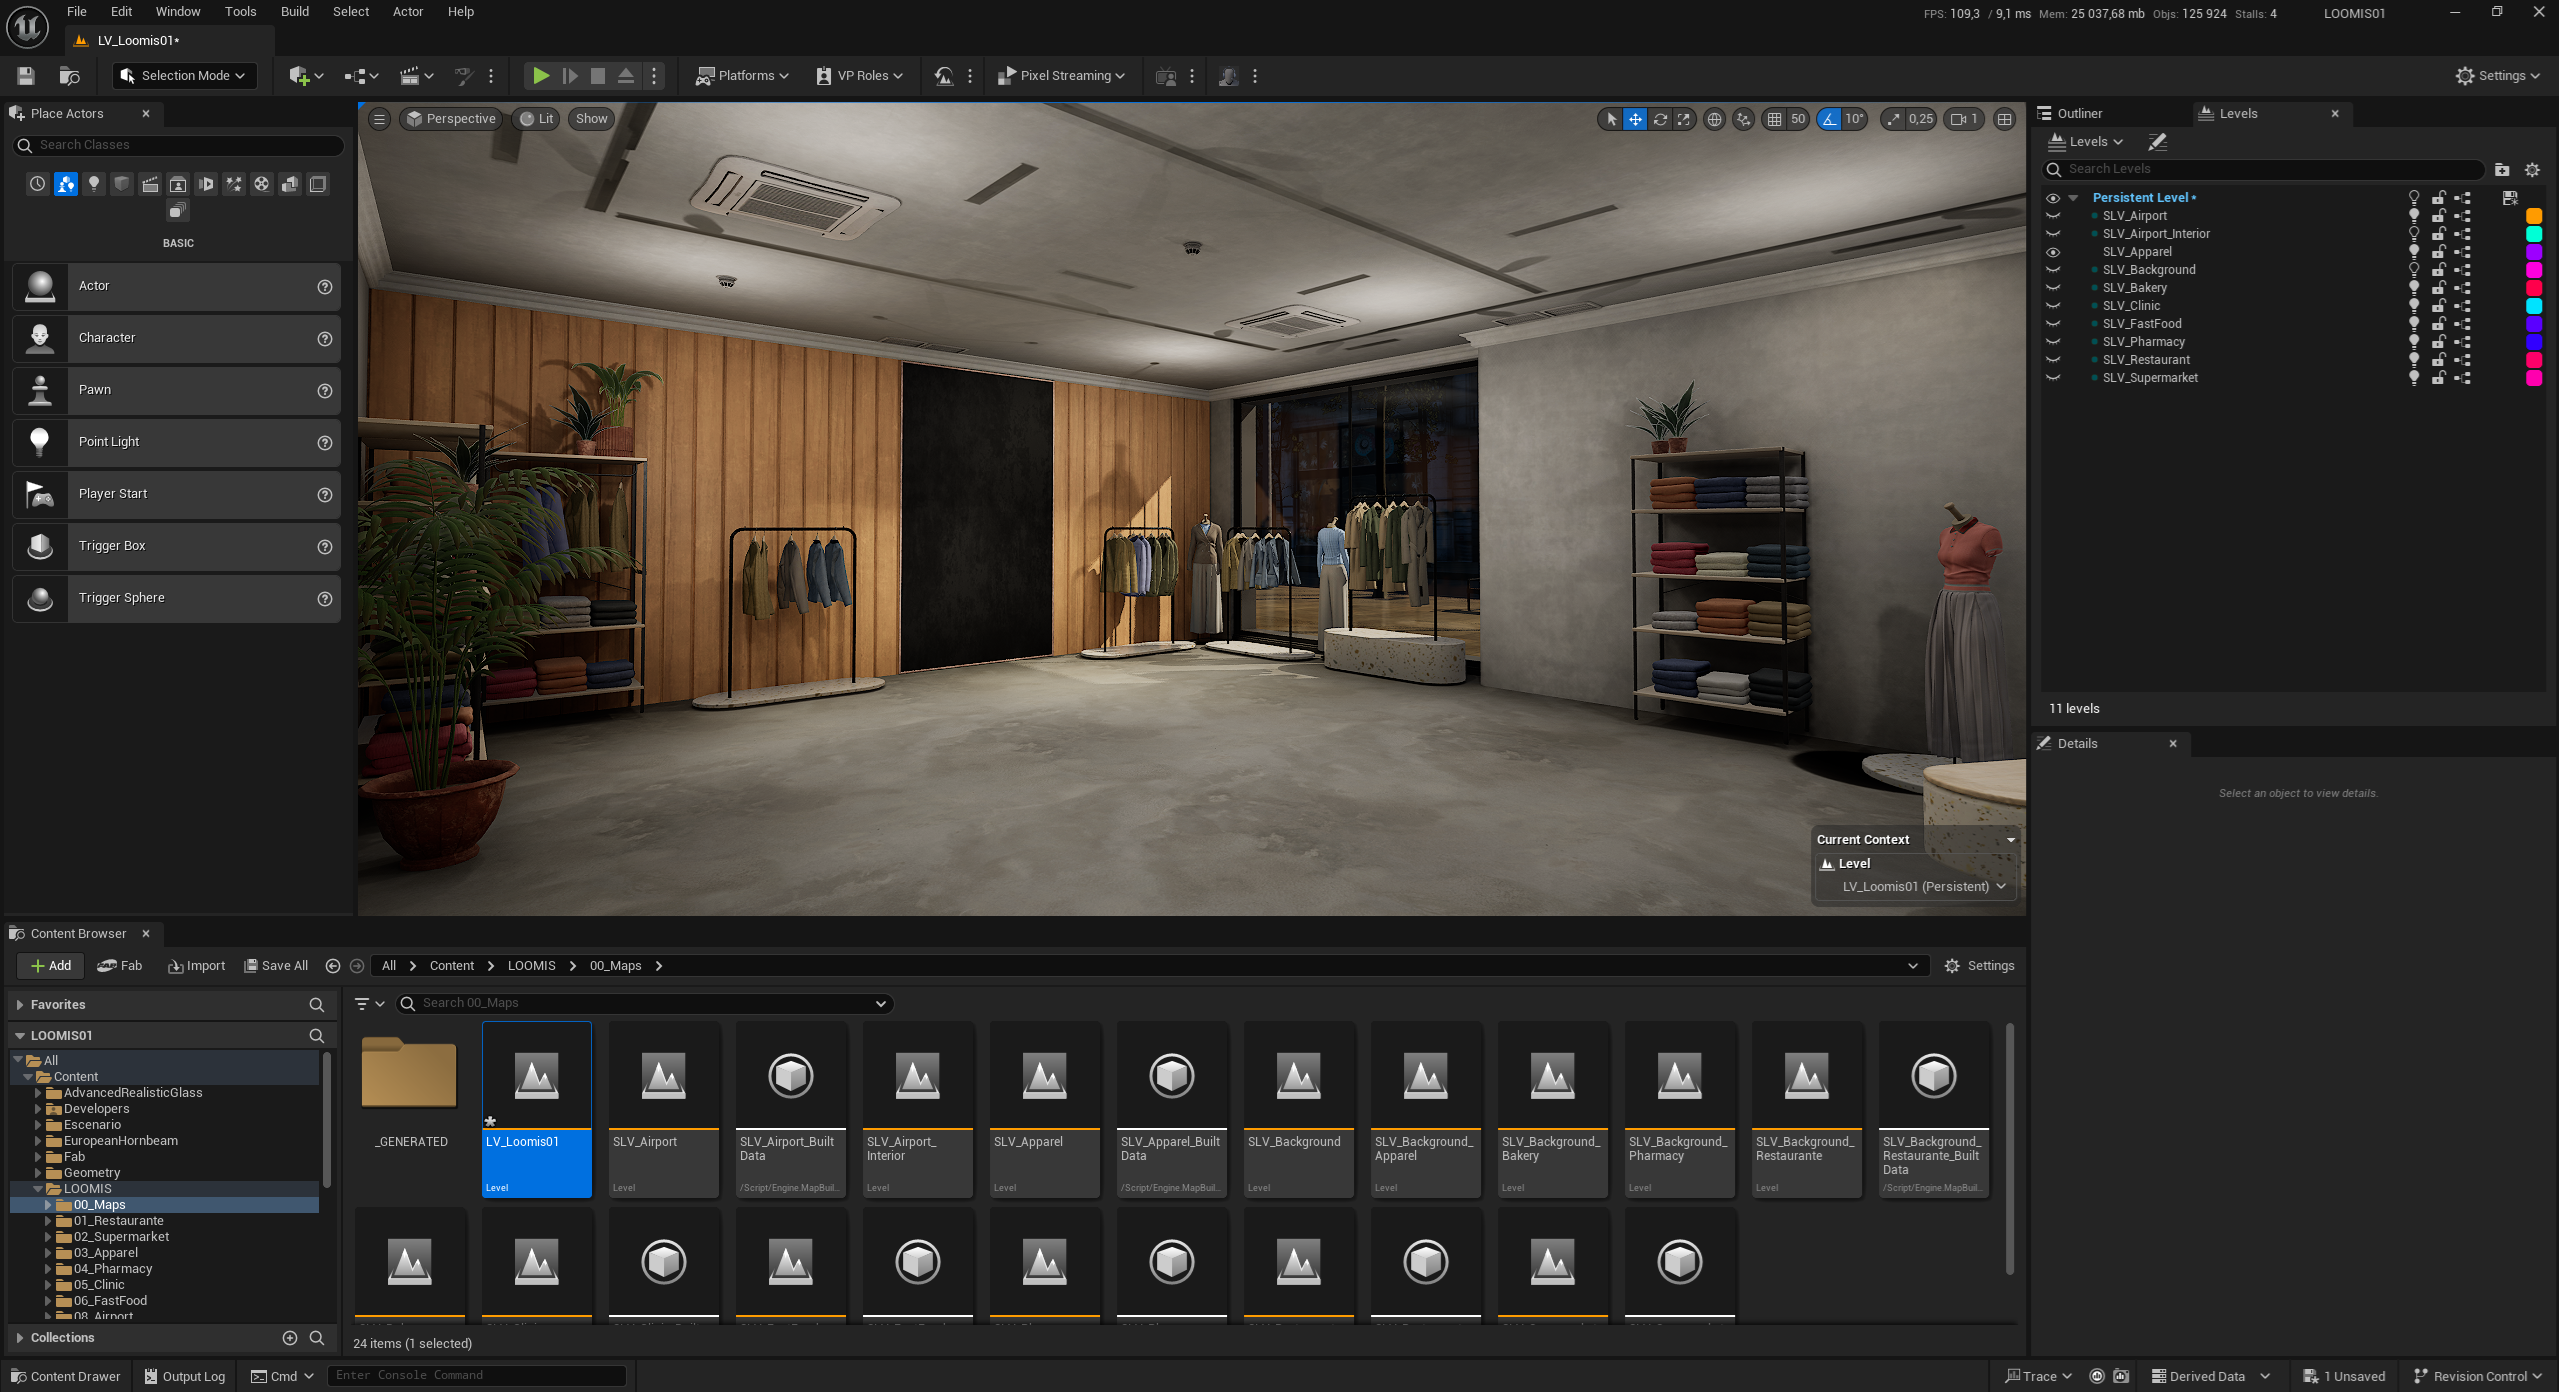Click the Save All button
Image resolution: width=2559 pixels, height=1392 pixels.
click(276, 966)
